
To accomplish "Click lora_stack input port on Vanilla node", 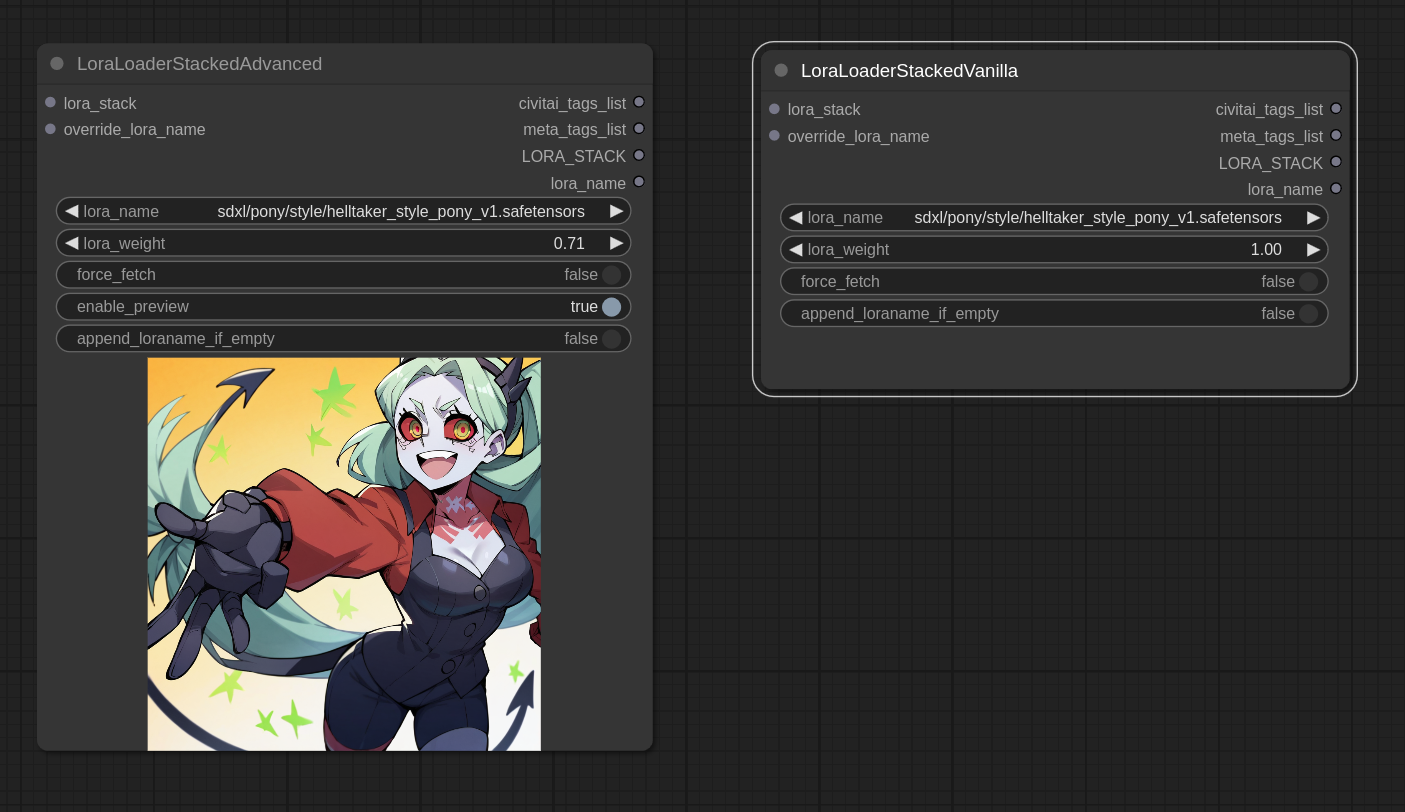I will click(774, 109).
